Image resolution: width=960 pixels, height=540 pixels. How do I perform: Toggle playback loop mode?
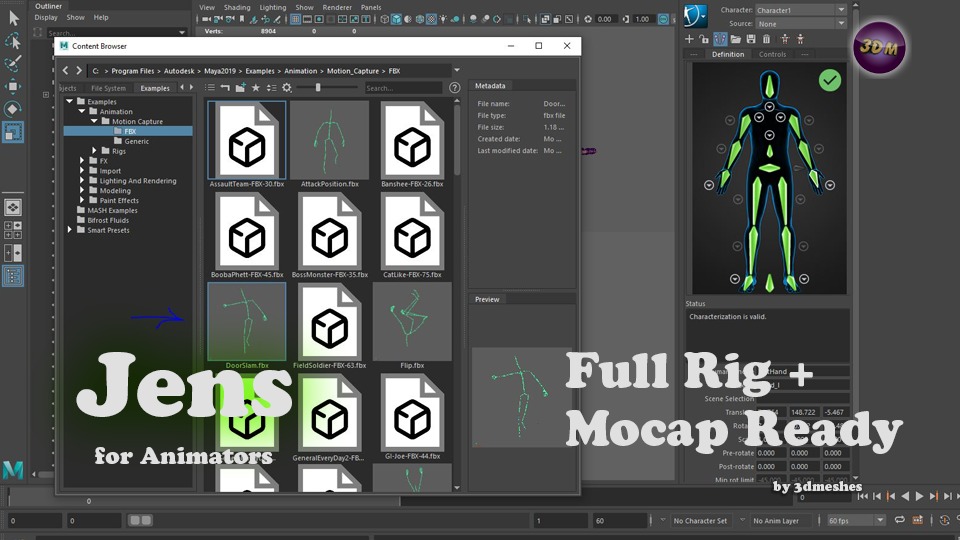coord(899,520)
